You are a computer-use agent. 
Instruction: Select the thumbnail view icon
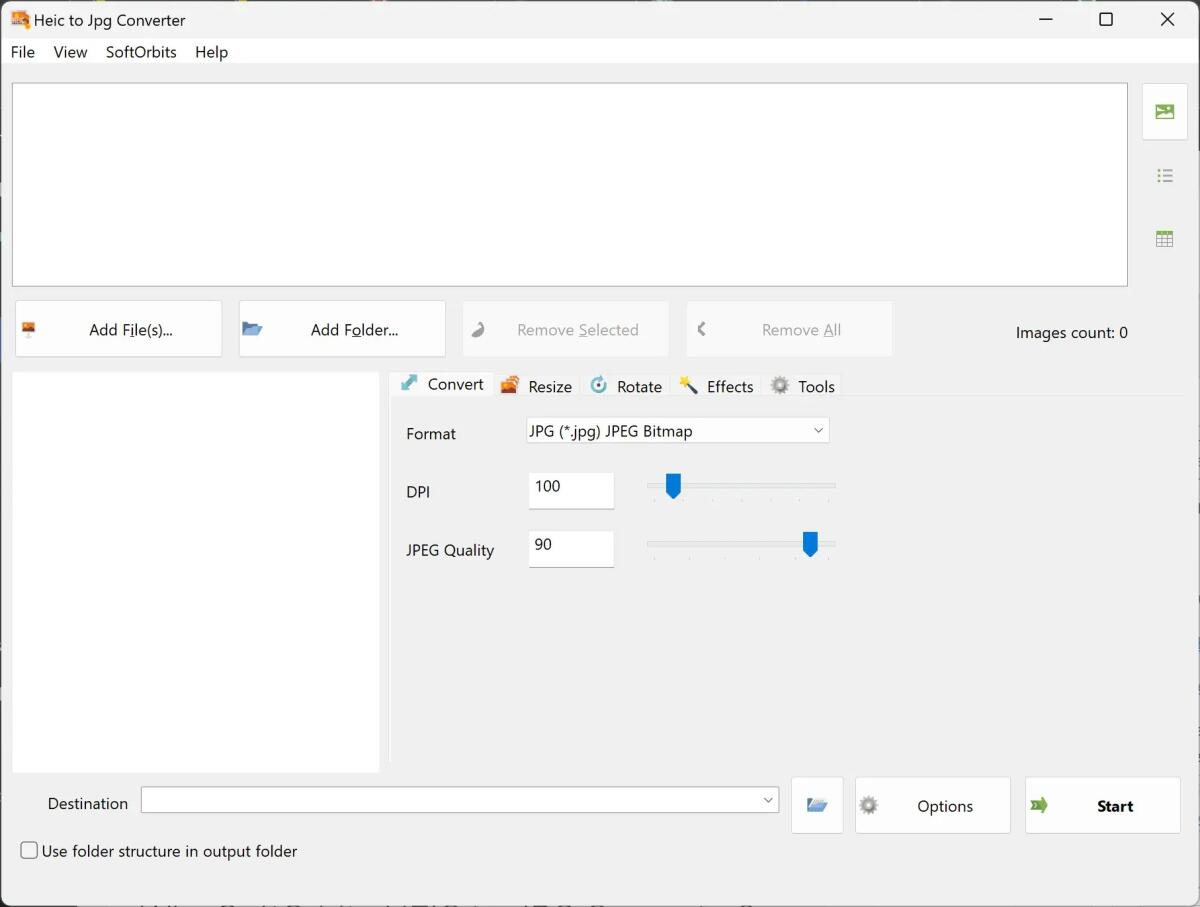tap(1164, 111)
